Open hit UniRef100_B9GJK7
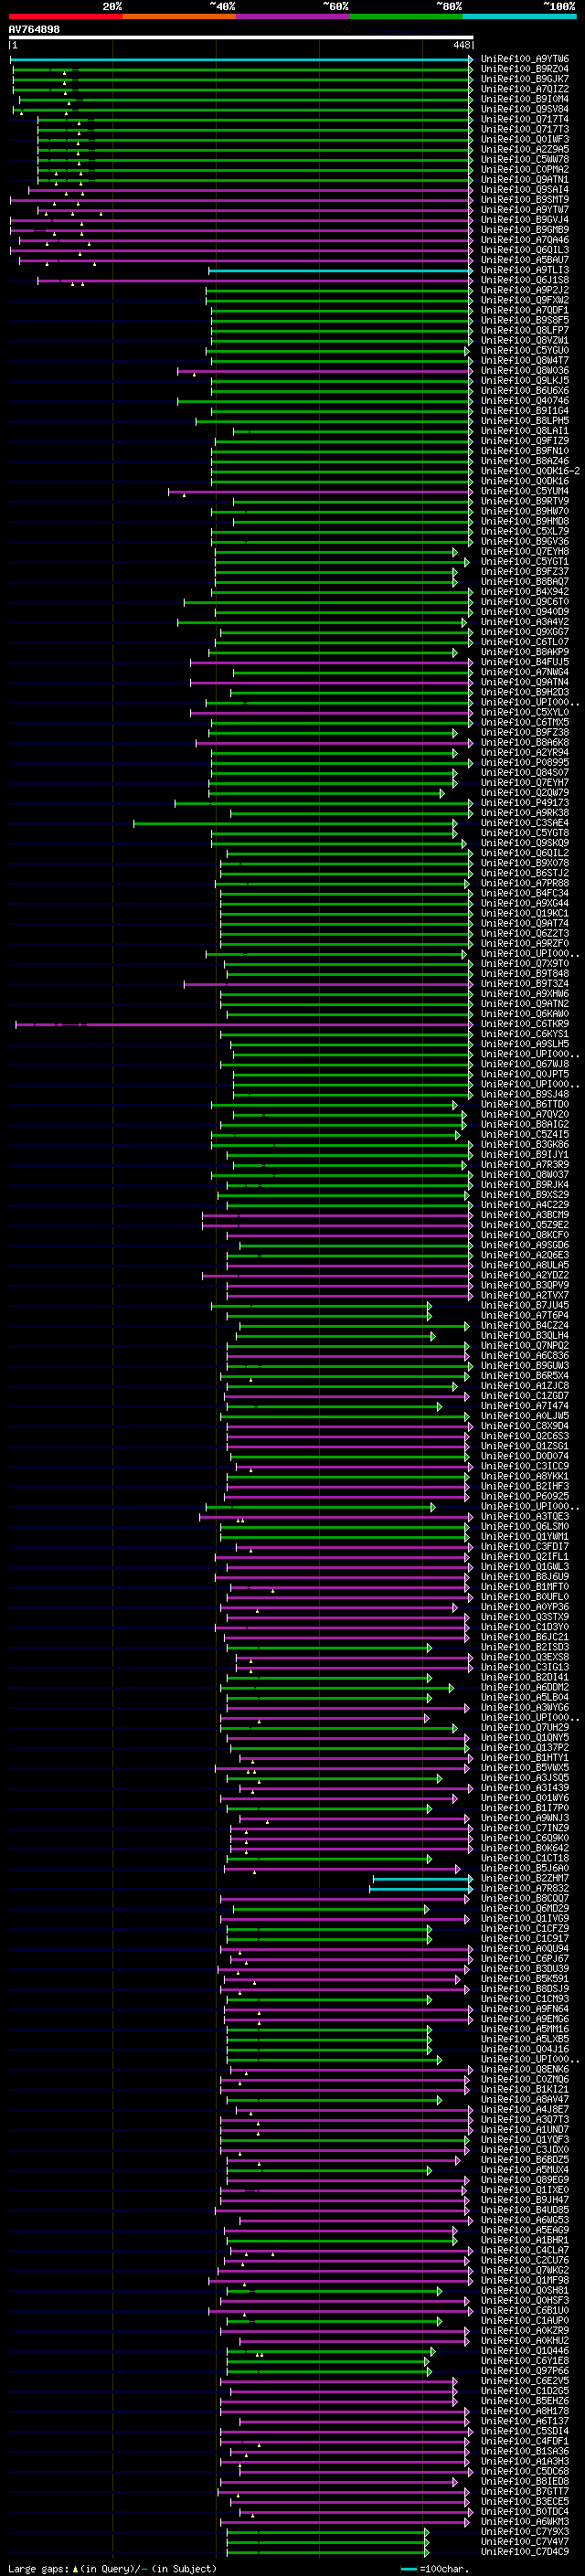Screen dimensions: 585x2576 [525, 80]
